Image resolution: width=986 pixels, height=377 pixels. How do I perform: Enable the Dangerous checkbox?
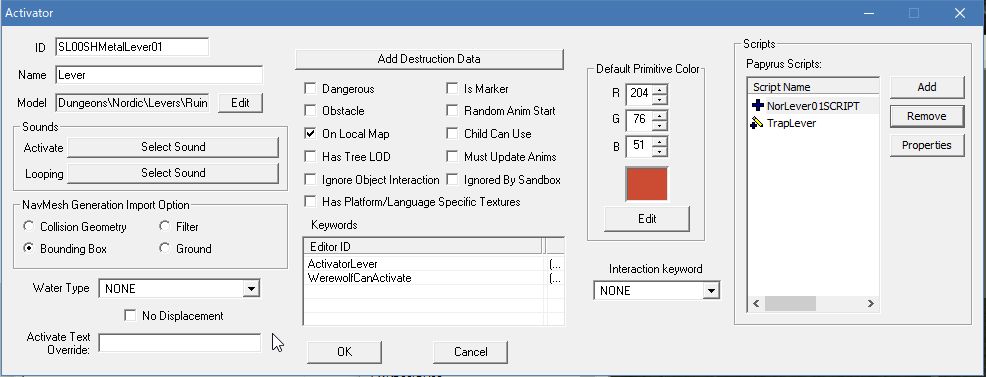point(310,89)
